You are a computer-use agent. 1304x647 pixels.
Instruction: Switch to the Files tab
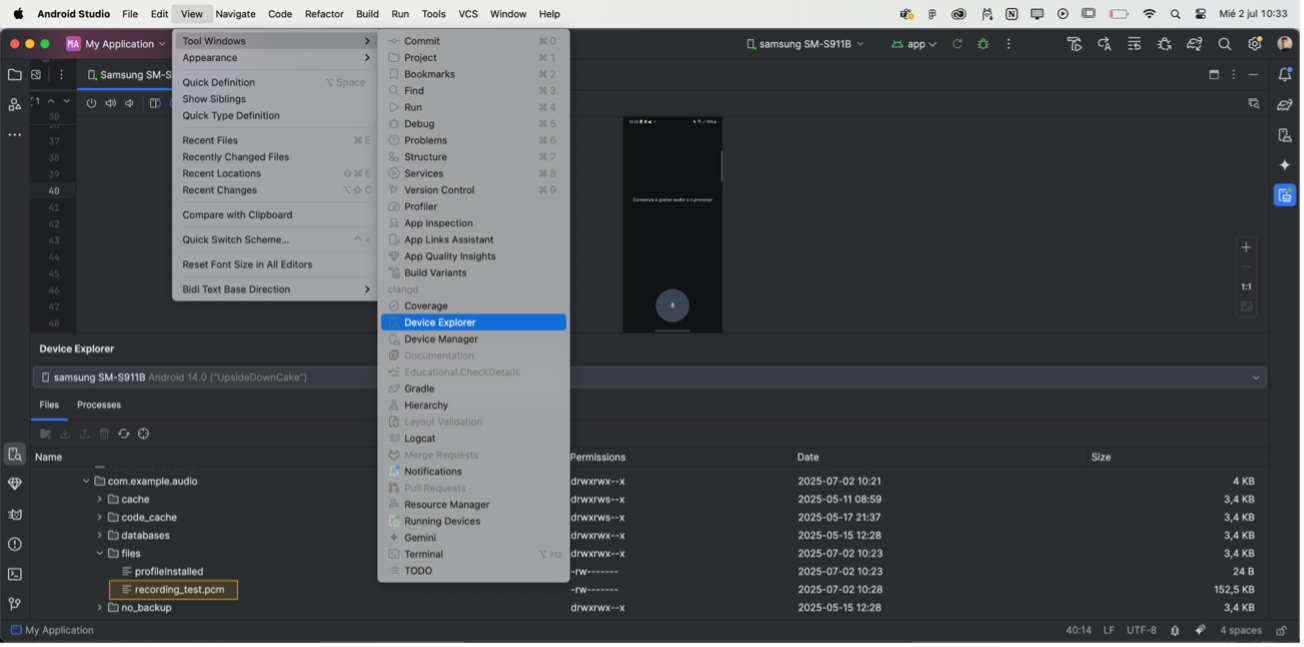coord(49,405)
